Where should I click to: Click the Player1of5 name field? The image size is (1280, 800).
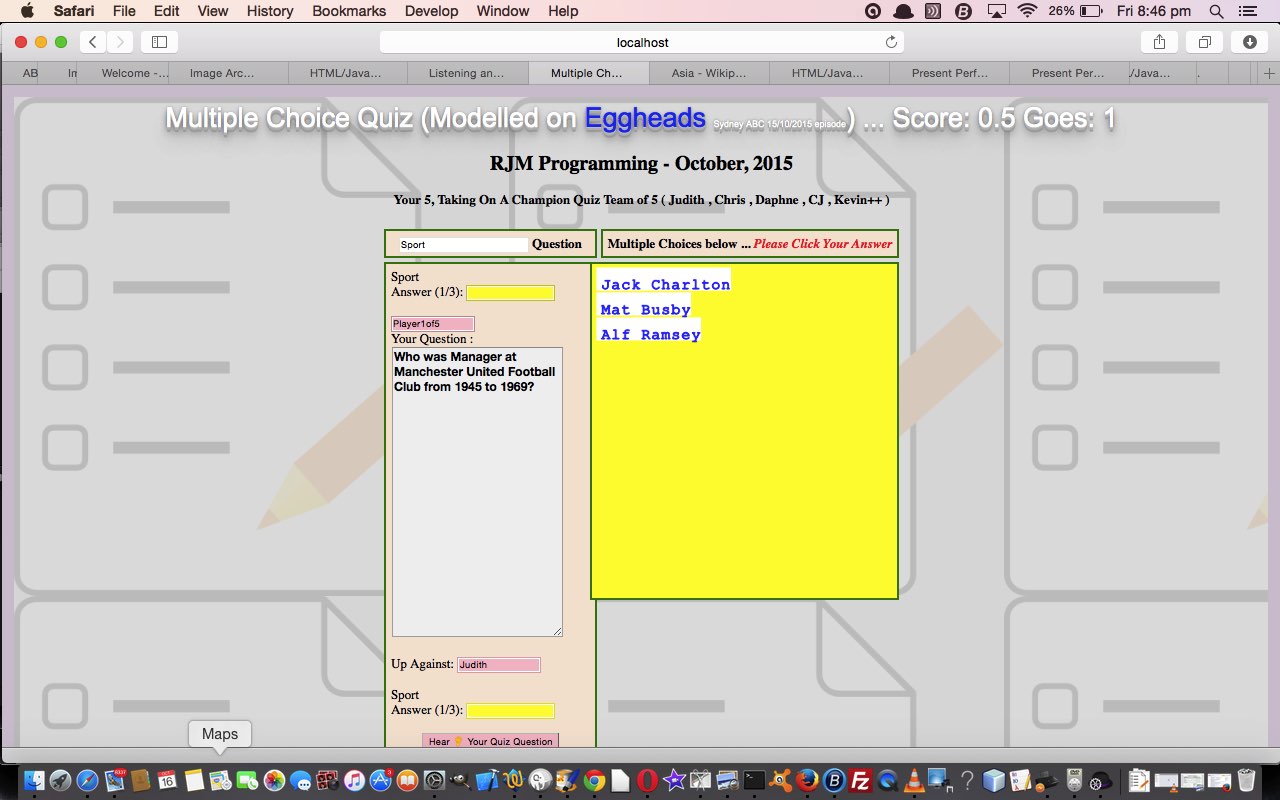click(432, 324)
